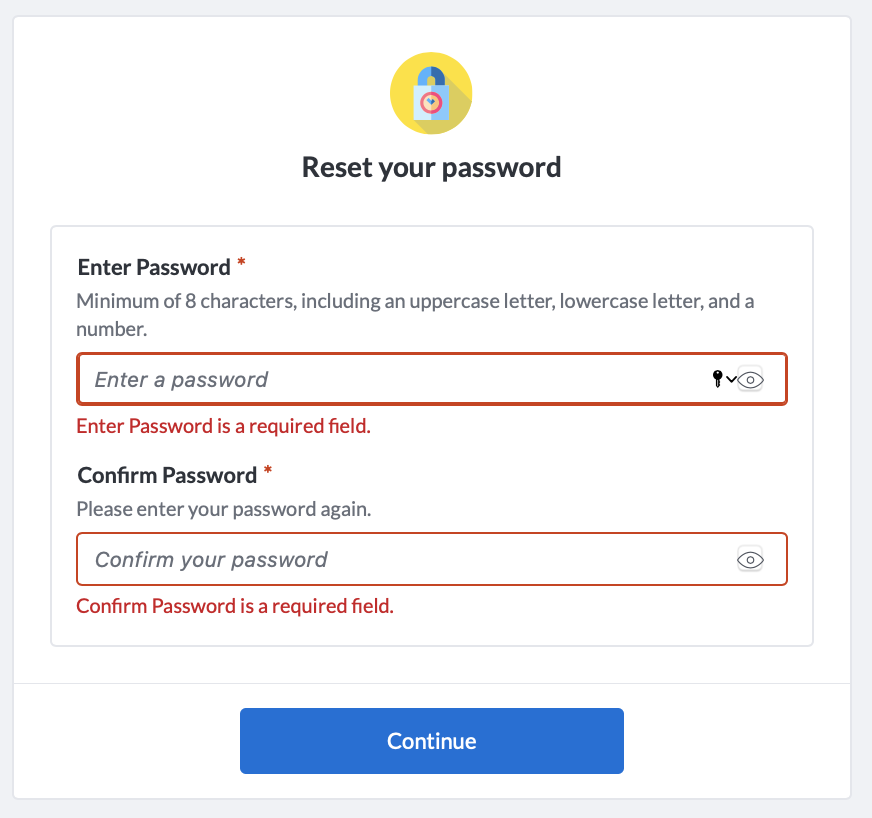Click the padlock icon above the heading
This screenshot has height=818, width=872.
pyautogui.click(x=431, y=93)
